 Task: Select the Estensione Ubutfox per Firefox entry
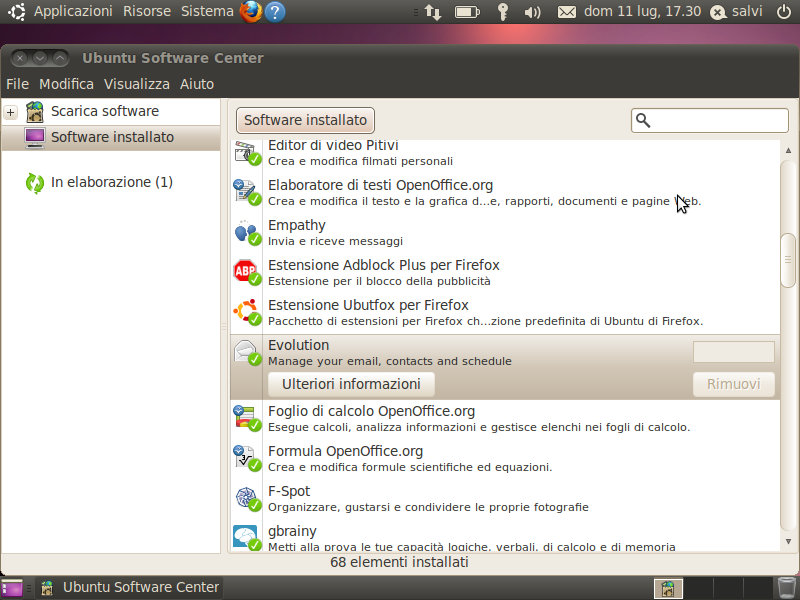coord(505,312)
